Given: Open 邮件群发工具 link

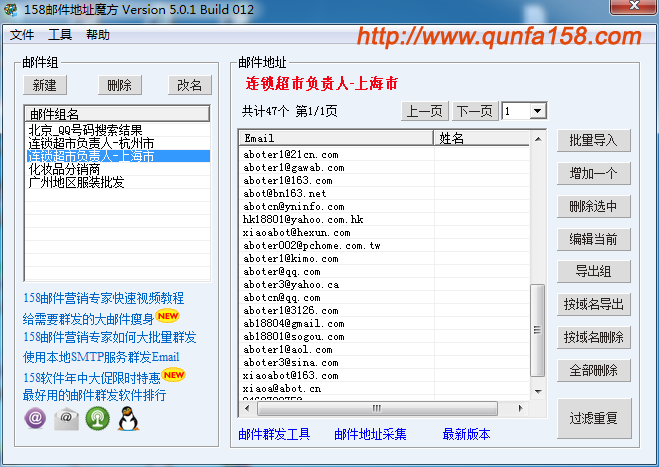Looking at the screenshot, I should click(x=274, y=434).
